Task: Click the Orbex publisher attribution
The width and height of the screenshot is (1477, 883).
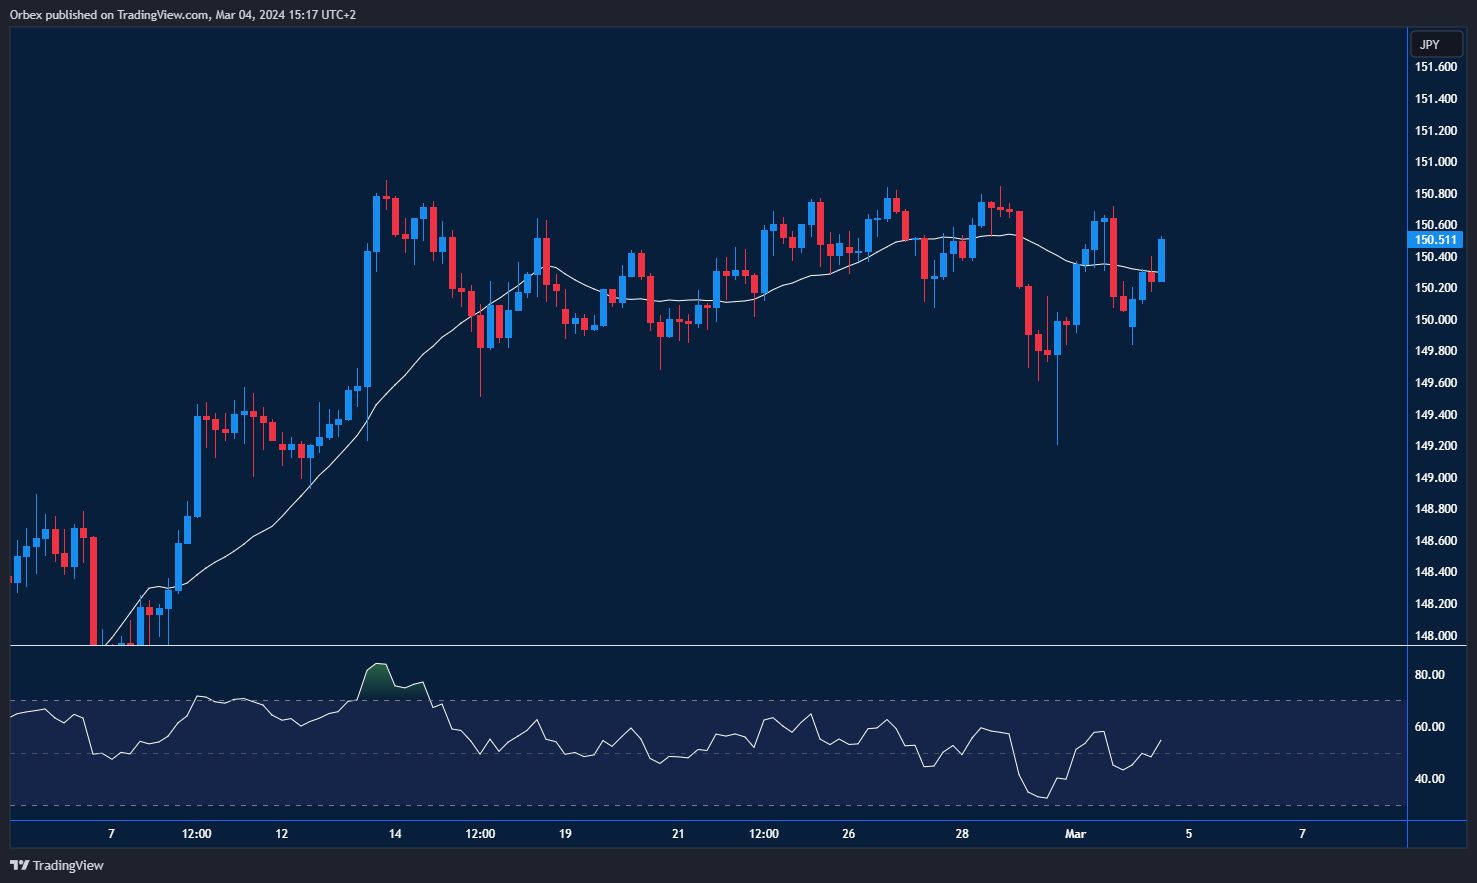Action: click(x=21, y=14)
